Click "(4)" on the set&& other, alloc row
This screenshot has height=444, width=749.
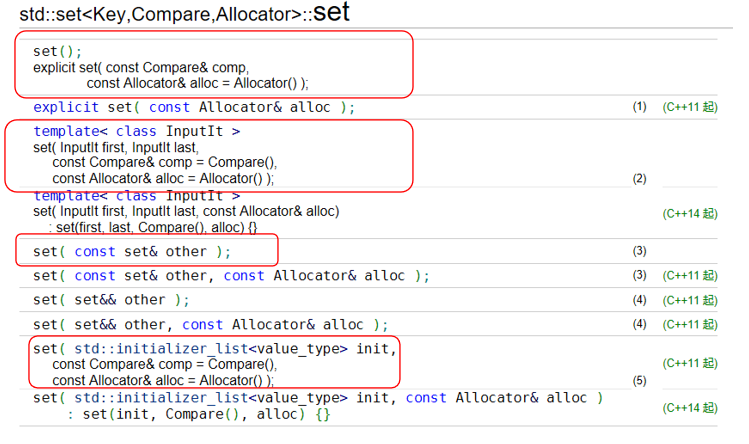(639, 324)
